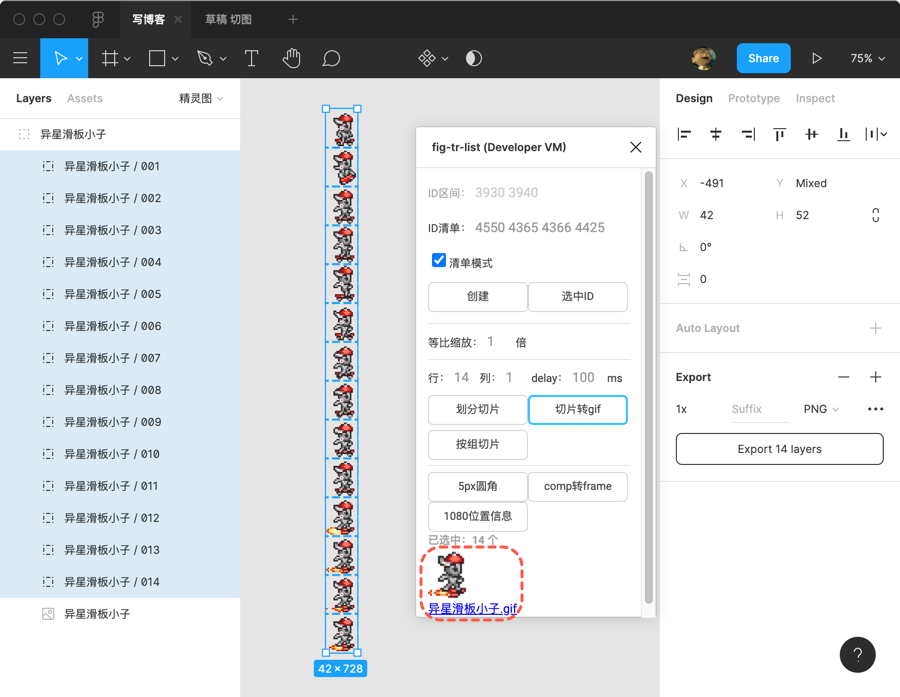Viewport: 900px width, 697px height.
Task: Select the Hand tool
Action: [x=291, y=58]
